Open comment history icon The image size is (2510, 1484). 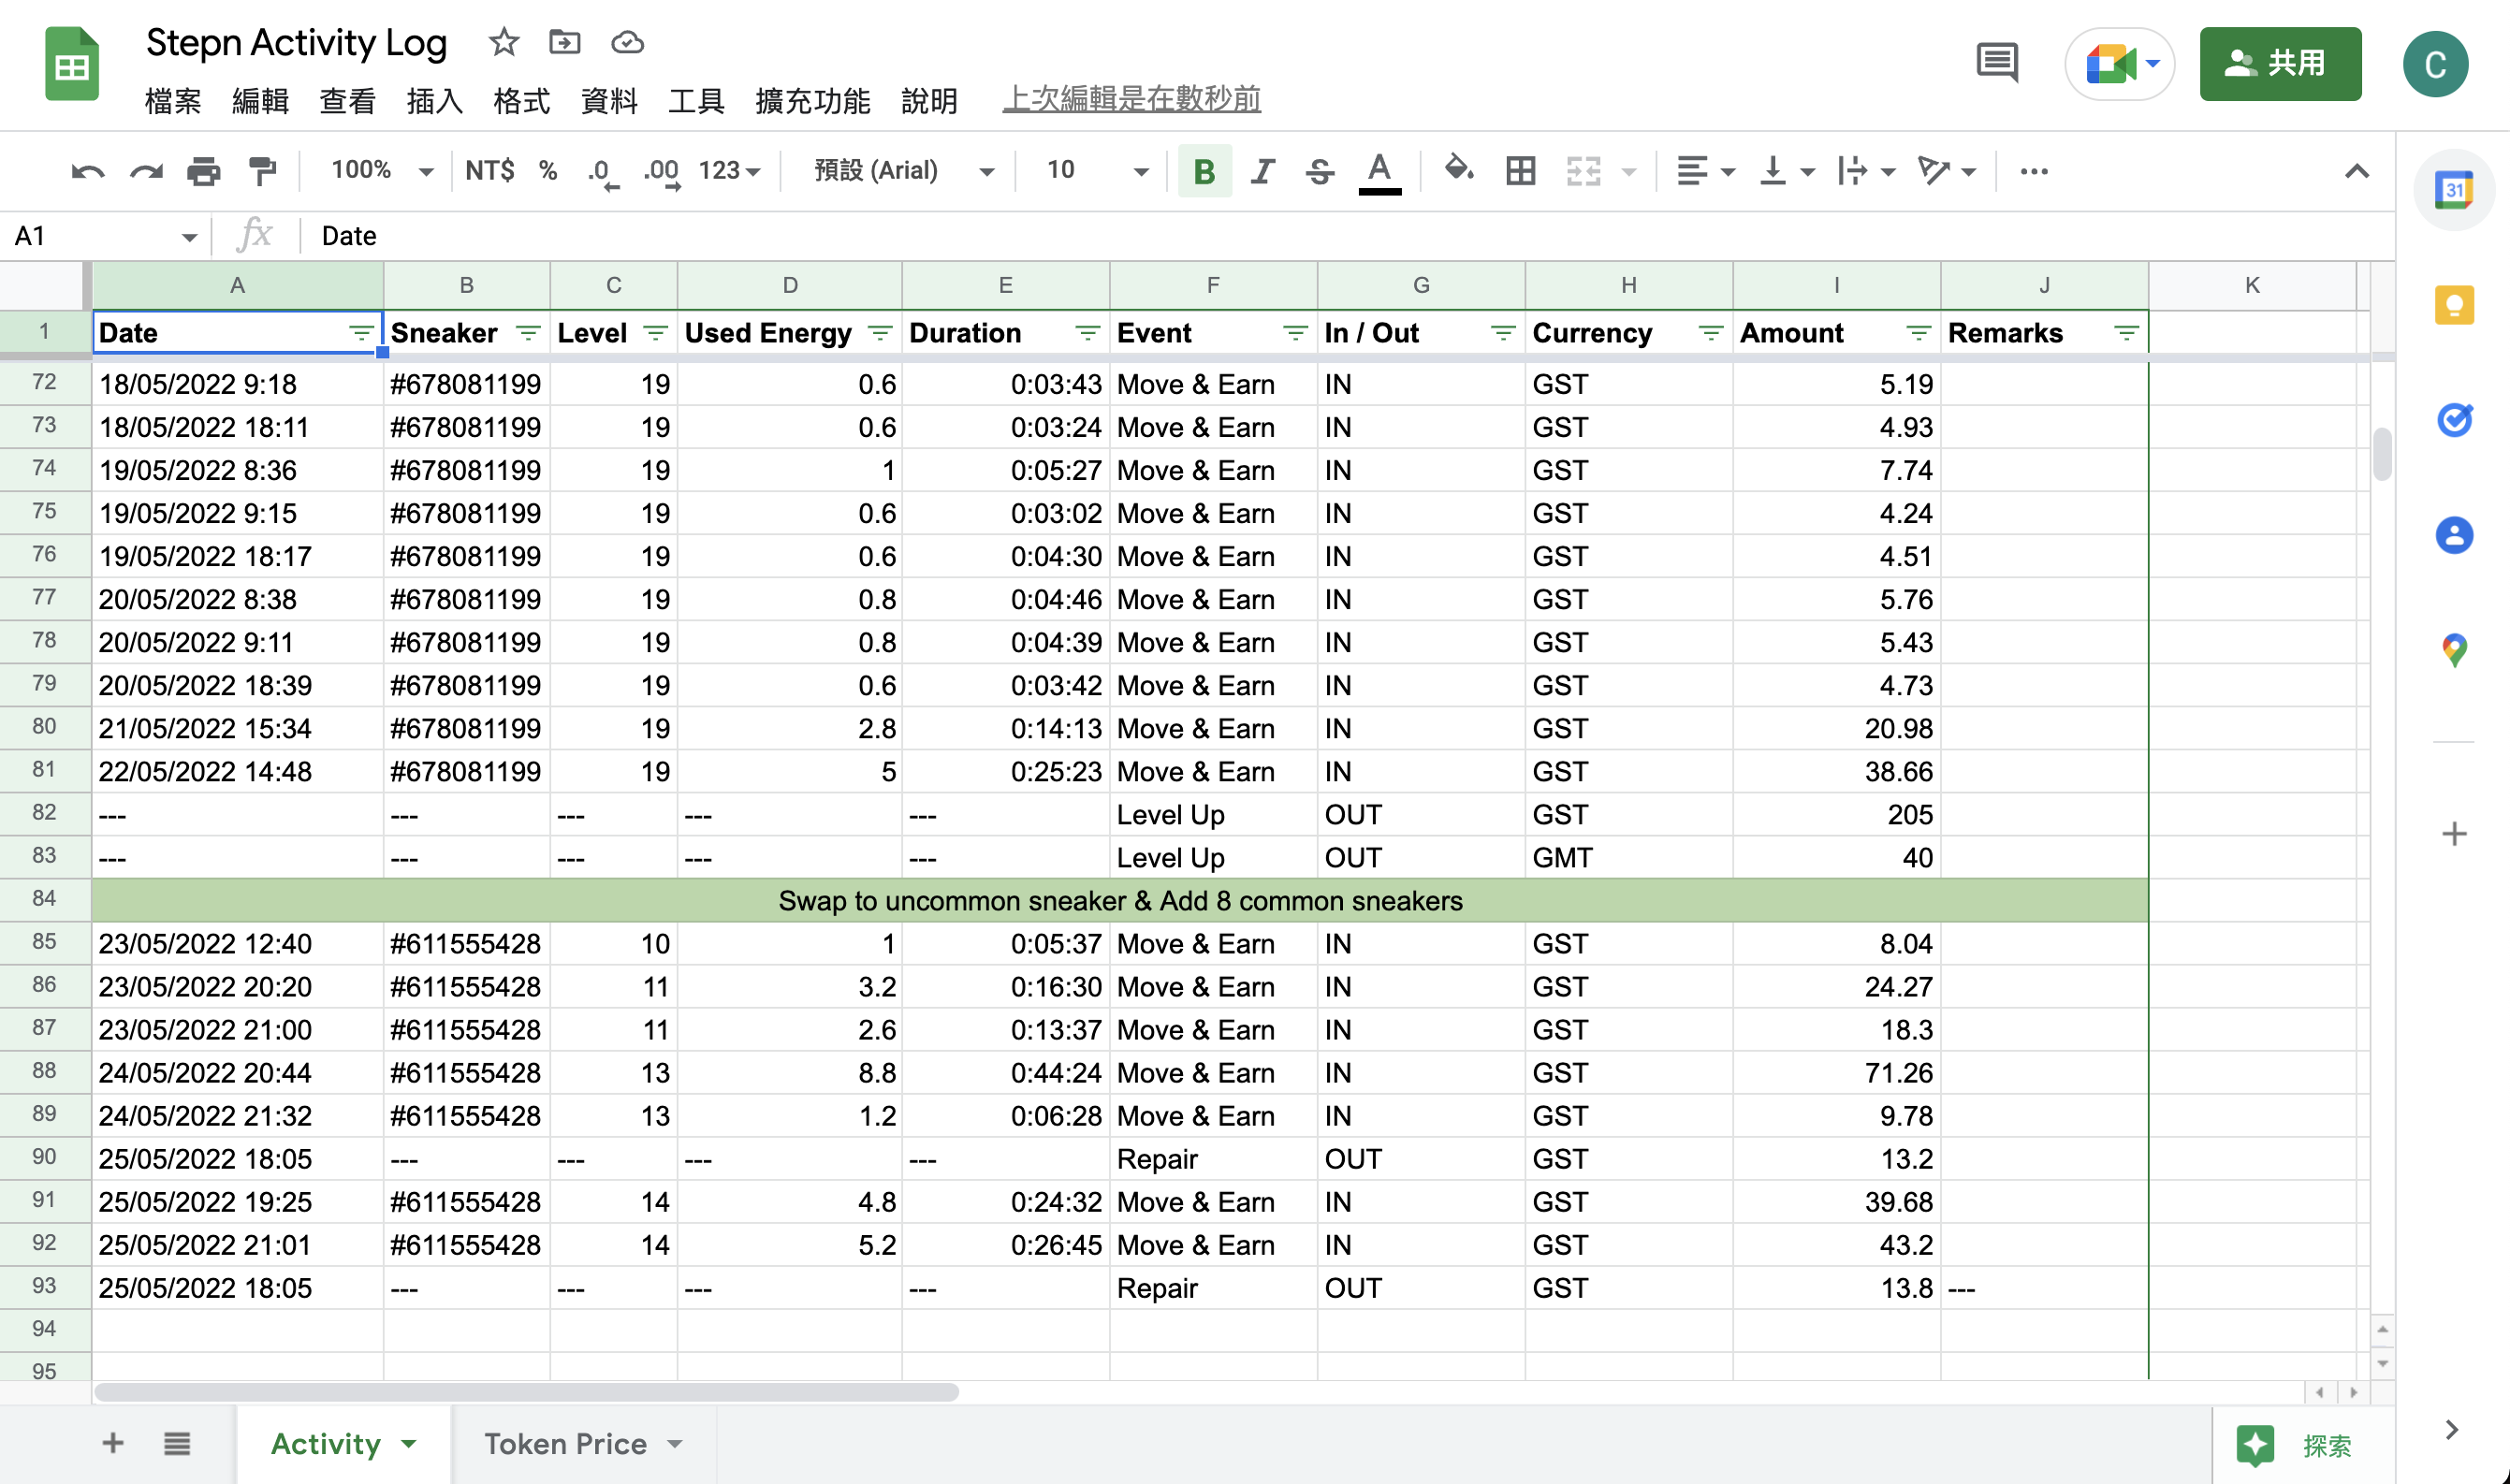point(1996,63)
